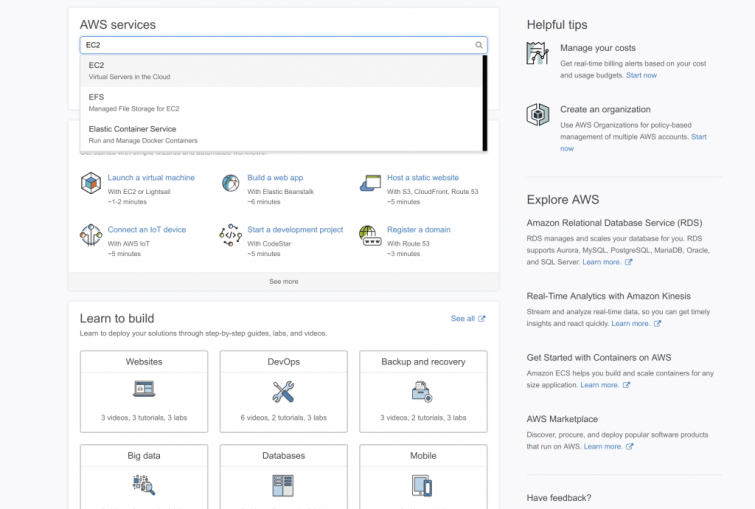
Task: Click the external link icon after RDS Learn more
Action: tap(628, 262)
